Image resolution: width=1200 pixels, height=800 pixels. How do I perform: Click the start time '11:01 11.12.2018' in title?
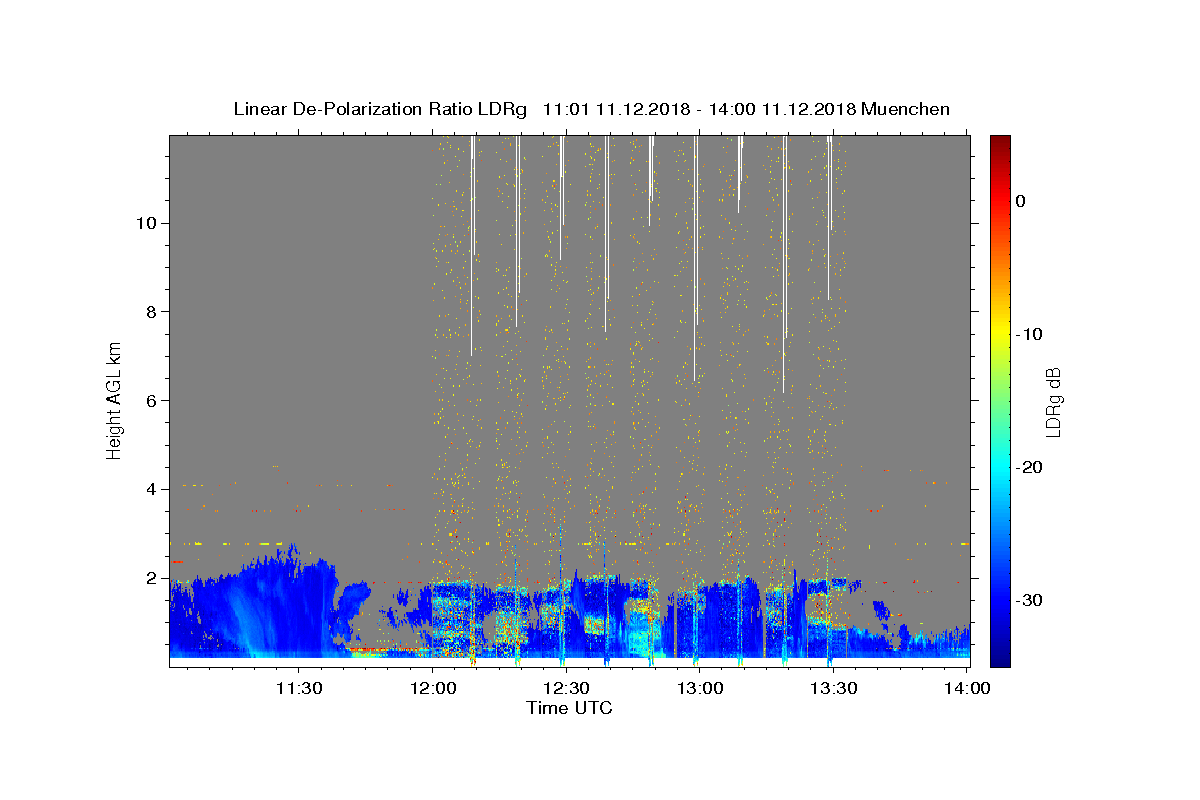[614, 109]
